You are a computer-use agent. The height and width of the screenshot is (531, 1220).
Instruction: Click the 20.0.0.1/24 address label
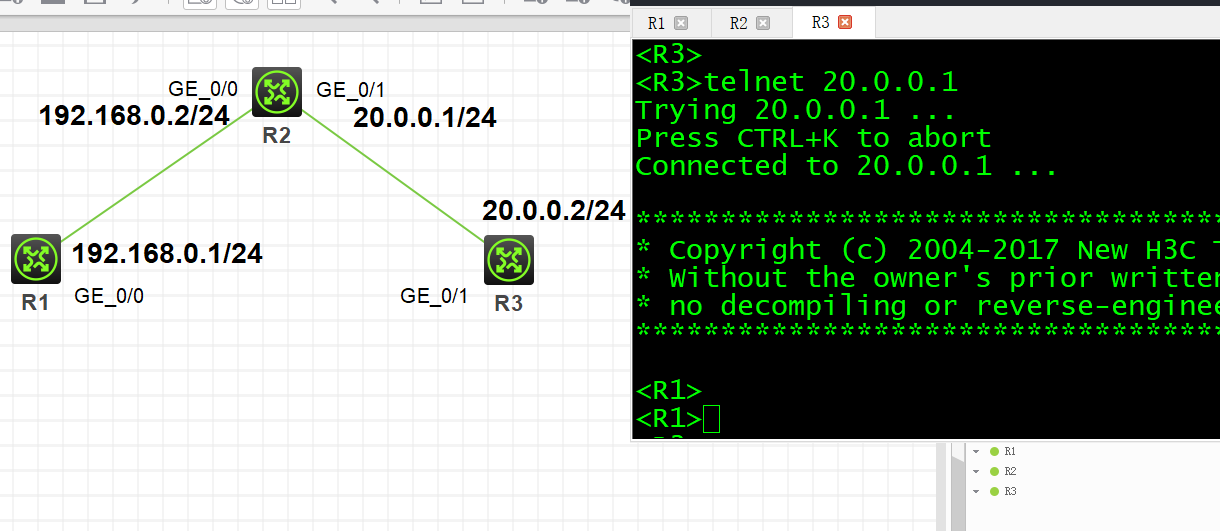point(425,118)
